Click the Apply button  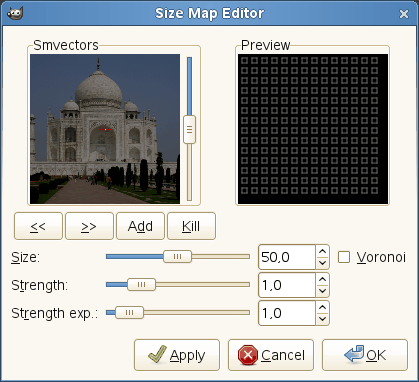click(x=177, y=355)
